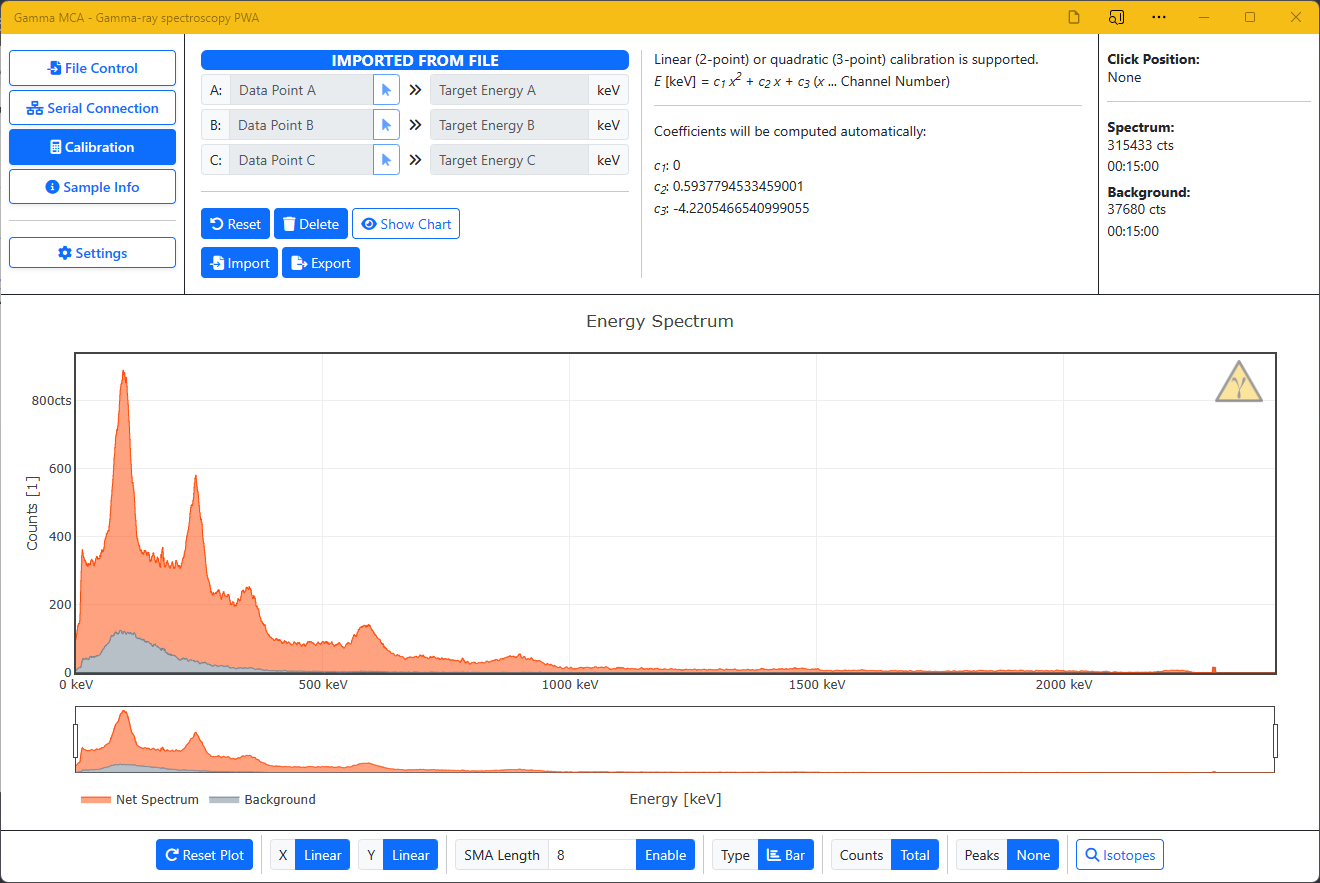Click the SMA Length value field

pyautogui.click(x=592, y=855)
